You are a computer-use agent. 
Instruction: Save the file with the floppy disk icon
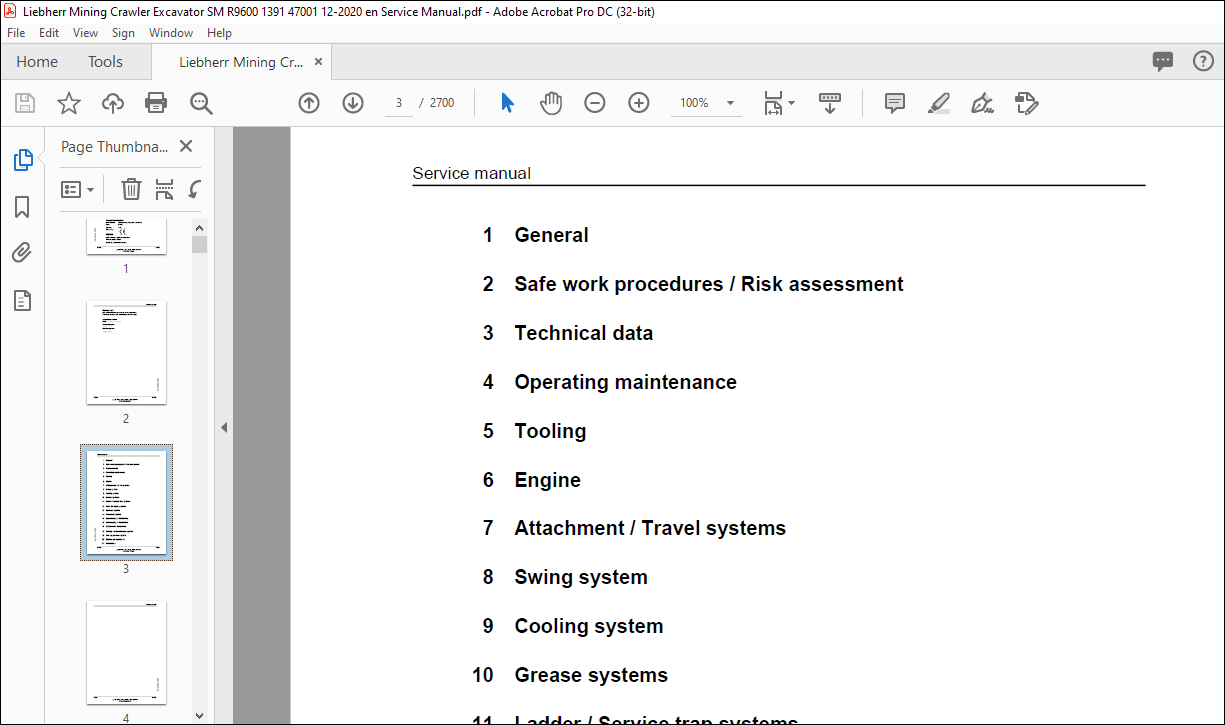point(25,103)
